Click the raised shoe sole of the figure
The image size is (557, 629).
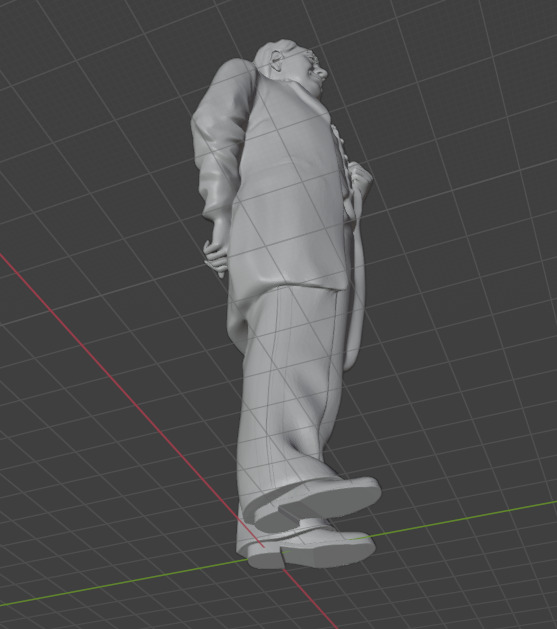pos(317,505)
